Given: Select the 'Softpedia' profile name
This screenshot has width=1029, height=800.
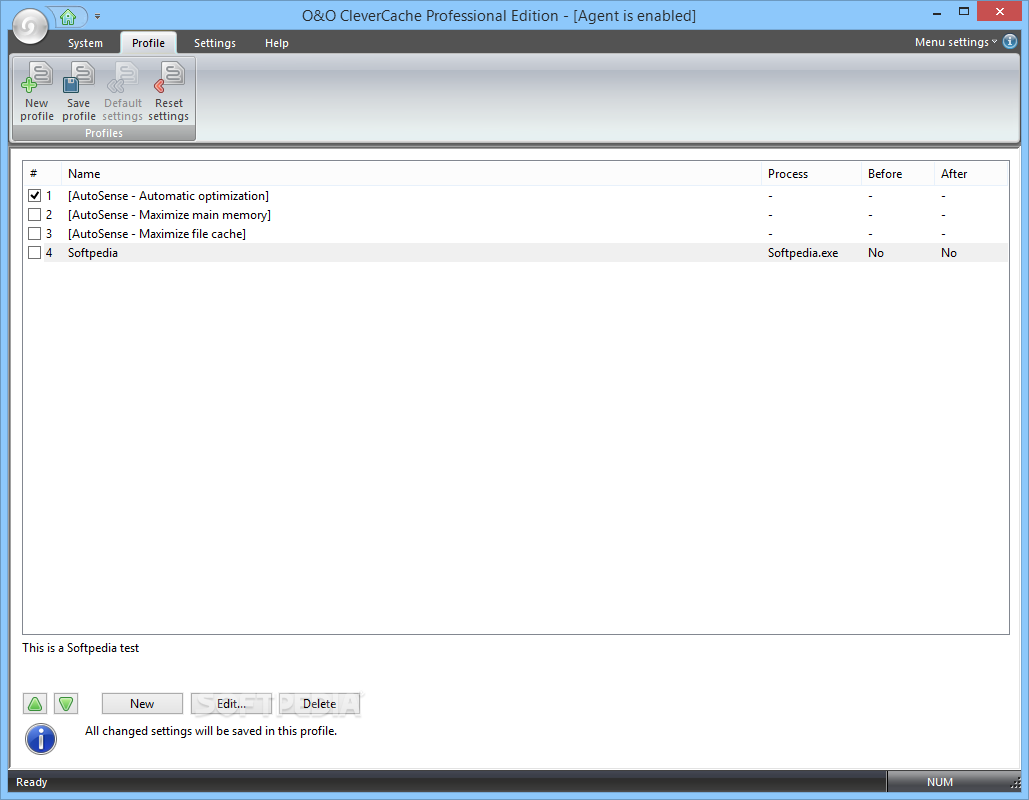Looking at the screenshot, I should point(93,253).
